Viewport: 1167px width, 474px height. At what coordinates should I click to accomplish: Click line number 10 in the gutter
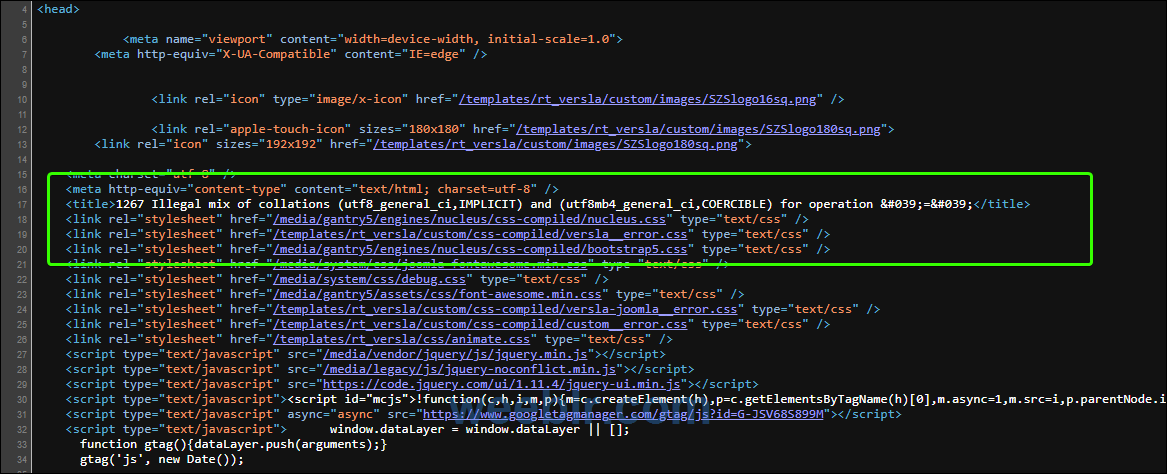click(x=21, y=99)
